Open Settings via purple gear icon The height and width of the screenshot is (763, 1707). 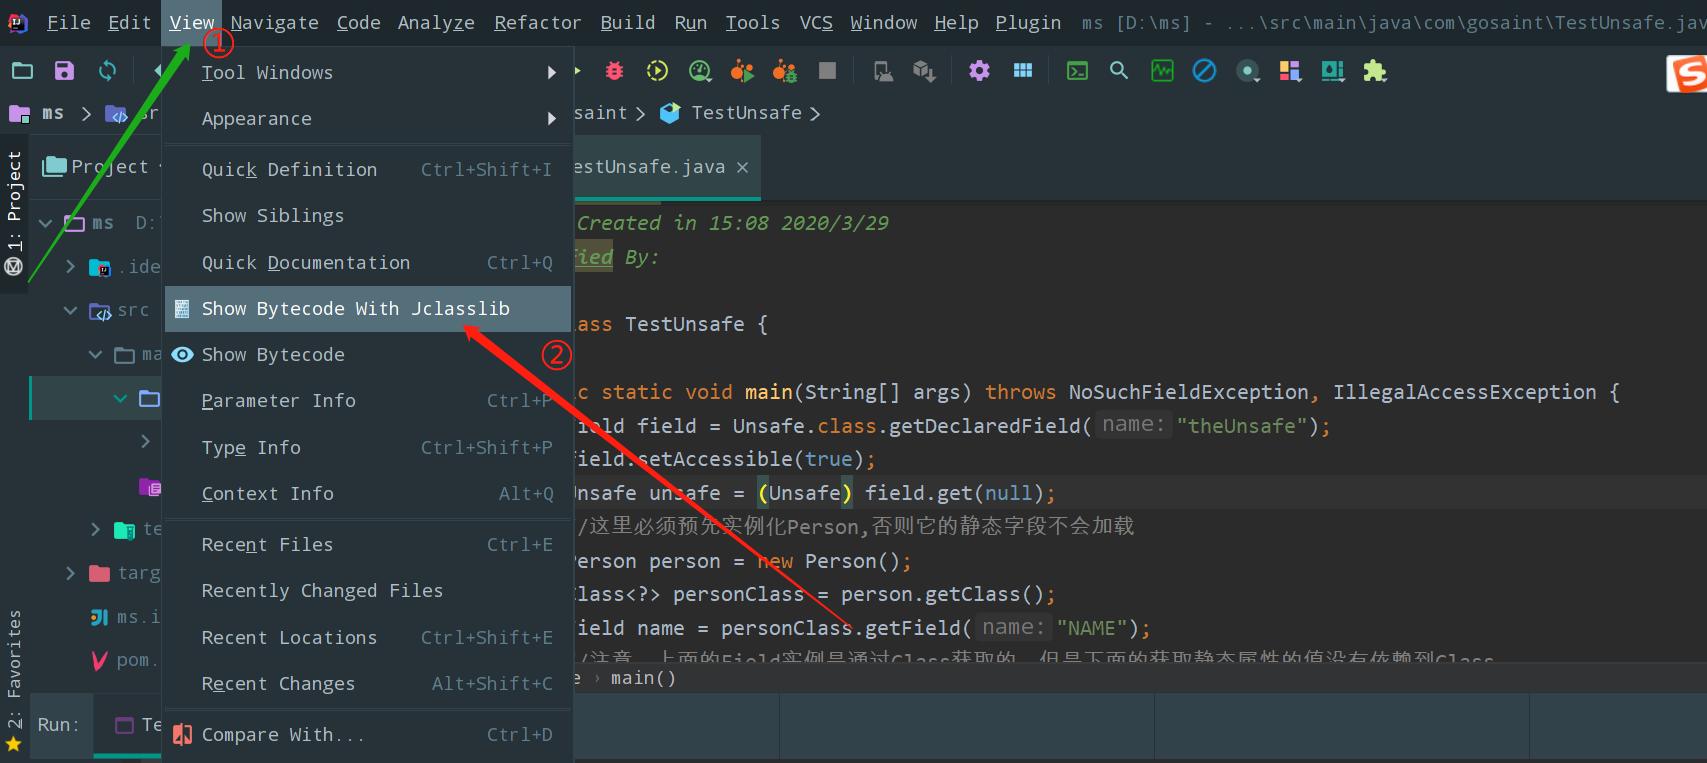coord(979,71)
